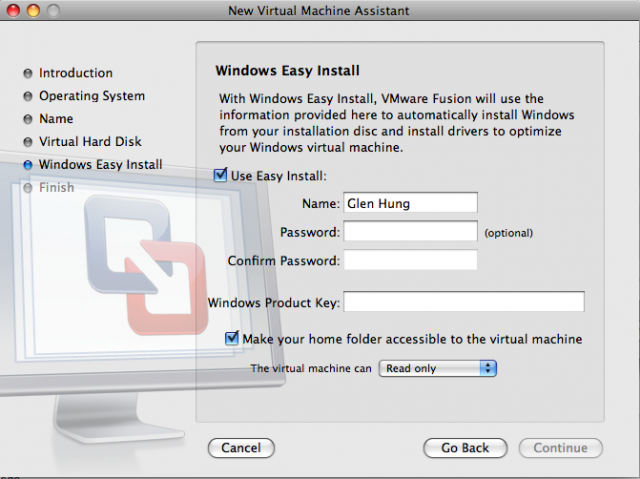Viewport: 640px width, 479px height.
Task: Toggle Make your home folder accessible checkbox
Action: coord(232,338)
